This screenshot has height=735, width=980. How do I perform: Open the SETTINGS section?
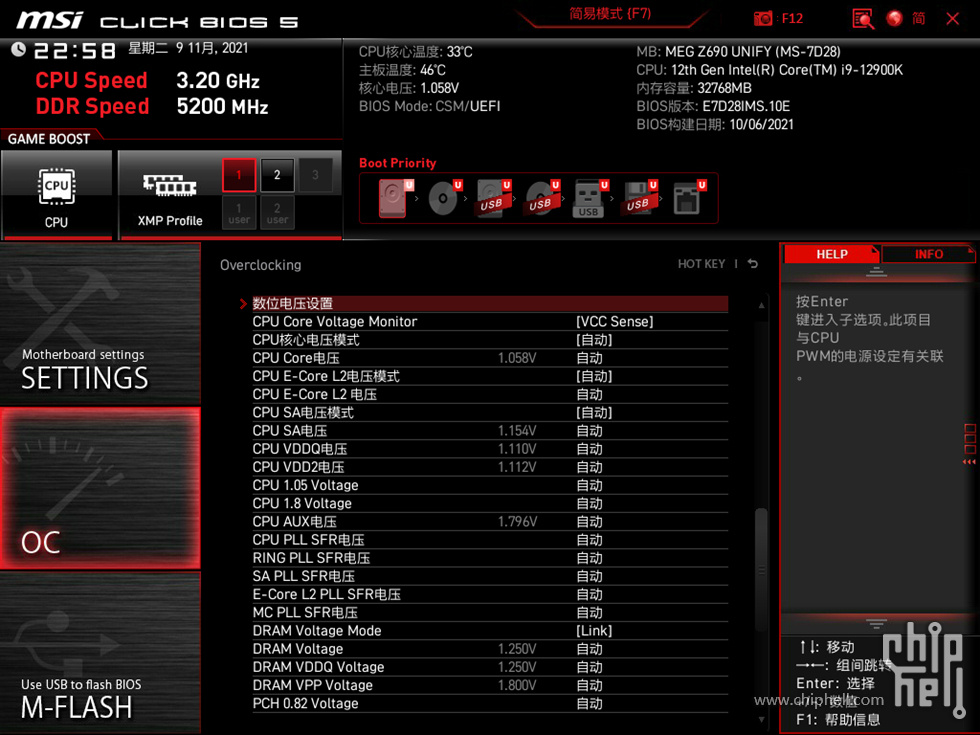(100, 323)
